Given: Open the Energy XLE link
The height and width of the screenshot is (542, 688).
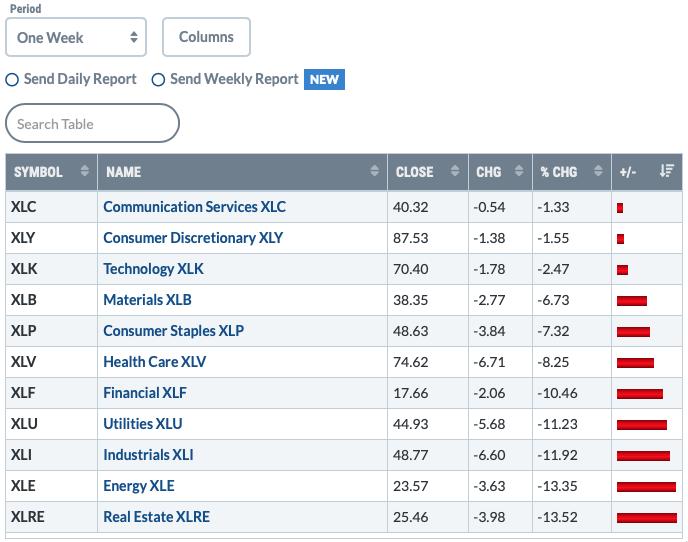Looking at the screenshot, I should coord(139,486).
